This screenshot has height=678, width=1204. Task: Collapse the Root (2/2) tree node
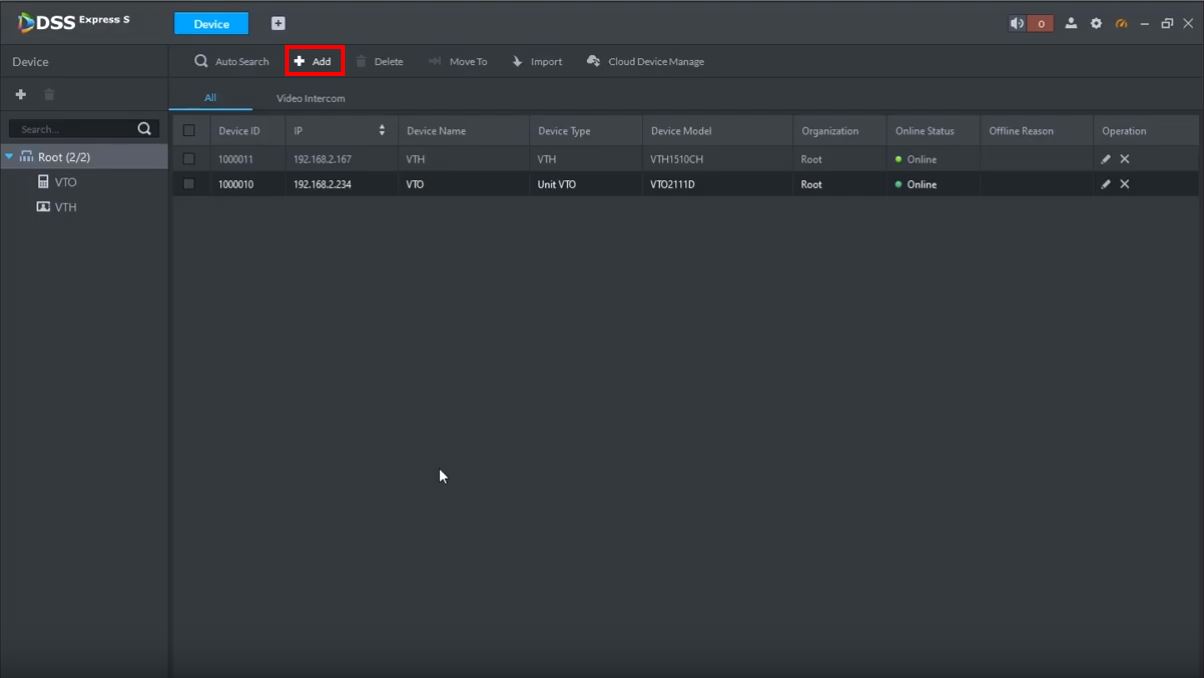point(9,157)
